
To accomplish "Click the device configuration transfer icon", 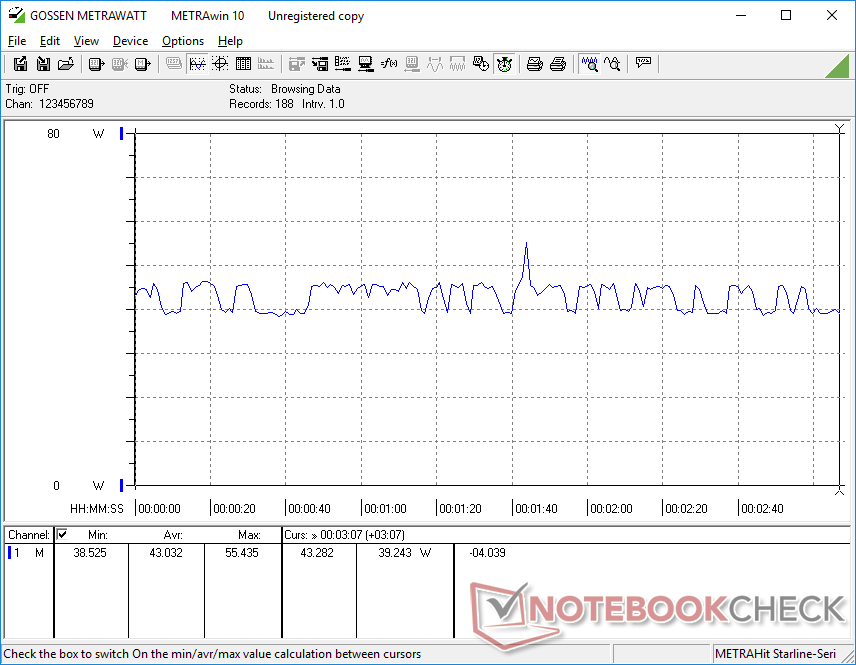I will coord(319,64).
